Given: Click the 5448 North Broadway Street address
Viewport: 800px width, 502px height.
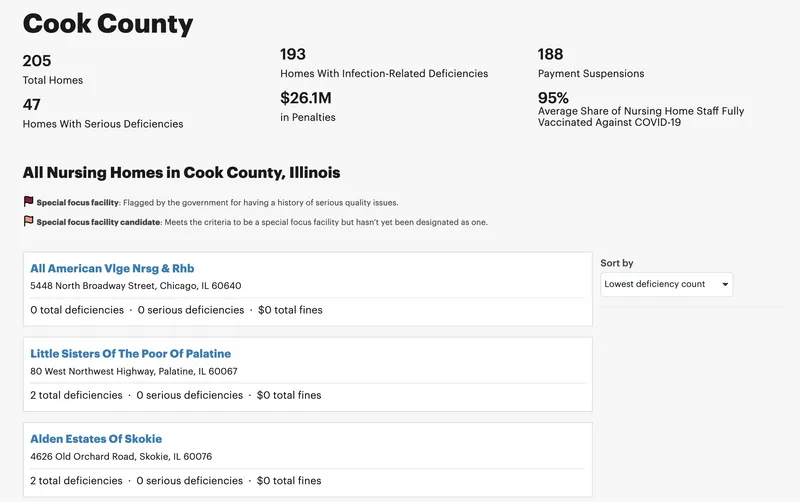Looking at the screenshot, I should click(x=136, y=286).
